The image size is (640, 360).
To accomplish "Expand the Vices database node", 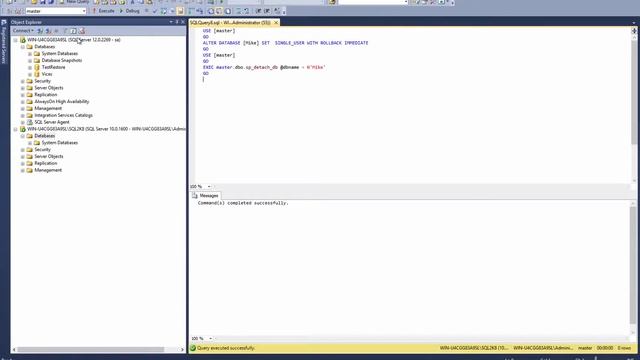I will 30,74.
